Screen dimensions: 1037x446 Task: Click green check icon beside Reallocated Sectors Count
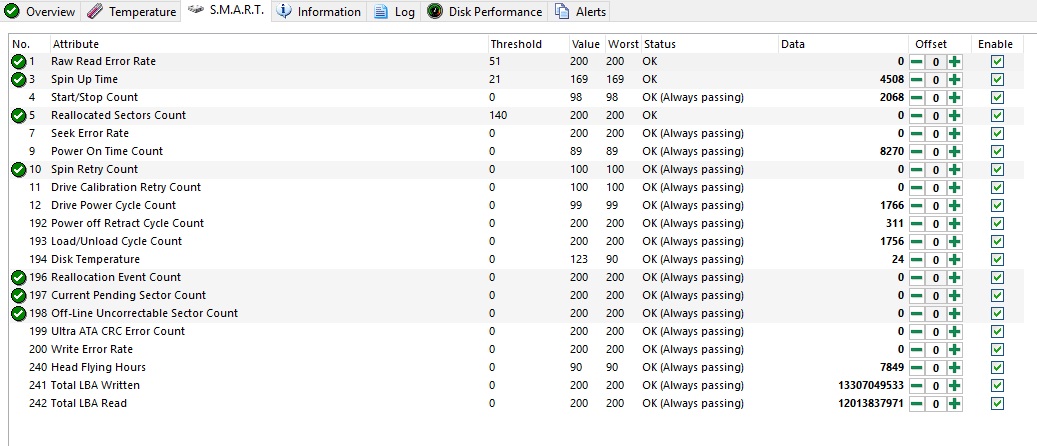pos(18,115)
